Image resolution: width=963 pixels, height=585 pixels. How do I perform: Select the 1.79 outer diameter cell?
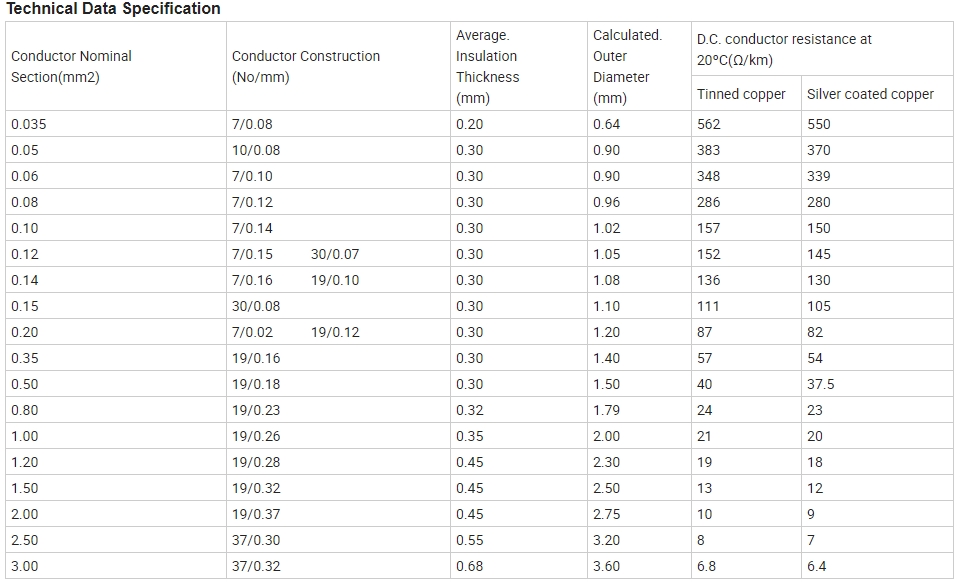[x=639, y=410]
